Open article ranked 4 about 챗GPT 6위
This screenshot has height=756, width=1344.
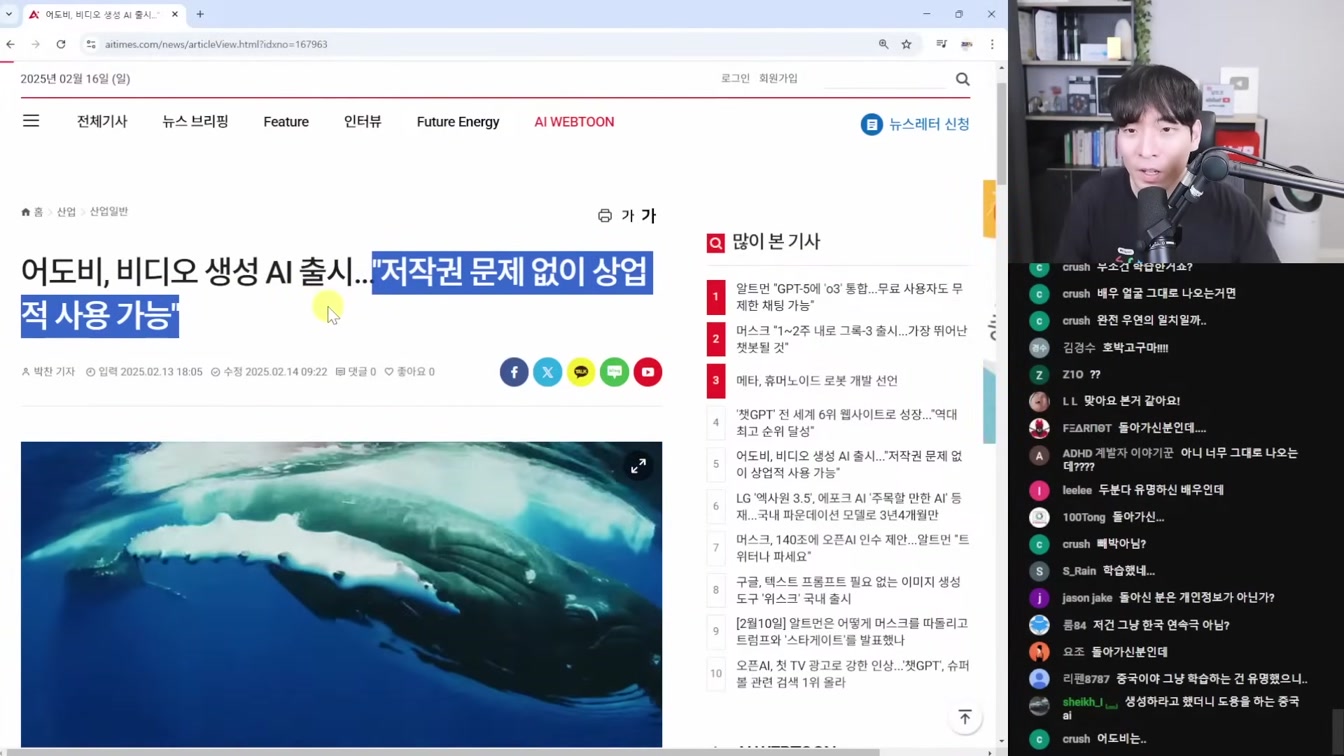tap(846, 423)
